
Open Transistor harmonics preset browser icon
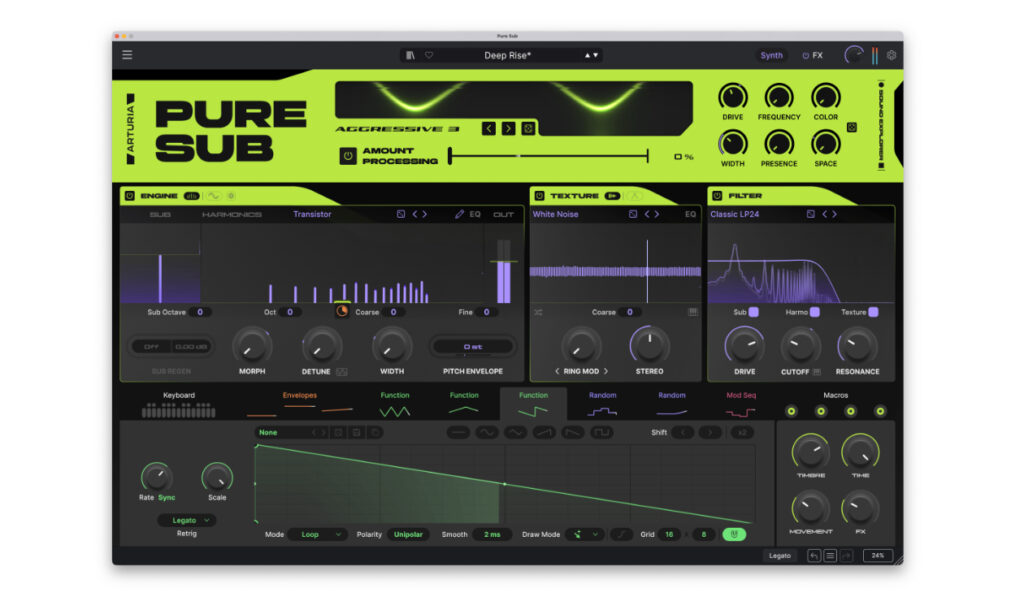click(x=401, y=214)
